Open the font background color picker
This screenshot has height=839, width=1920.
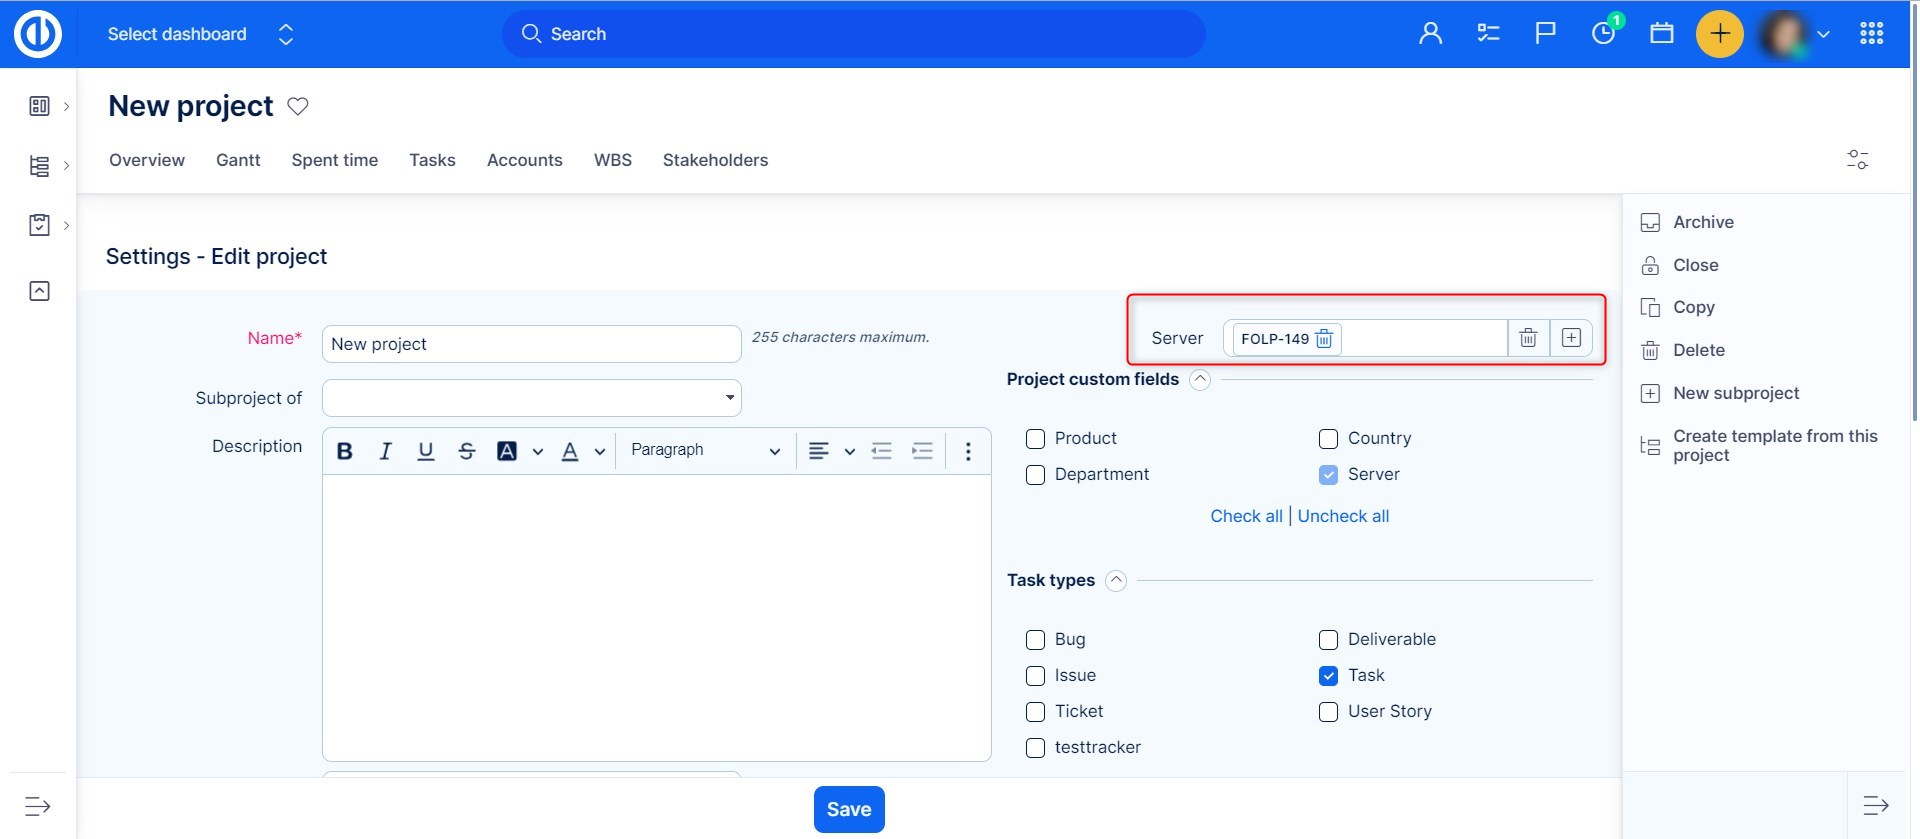(508, 451)
